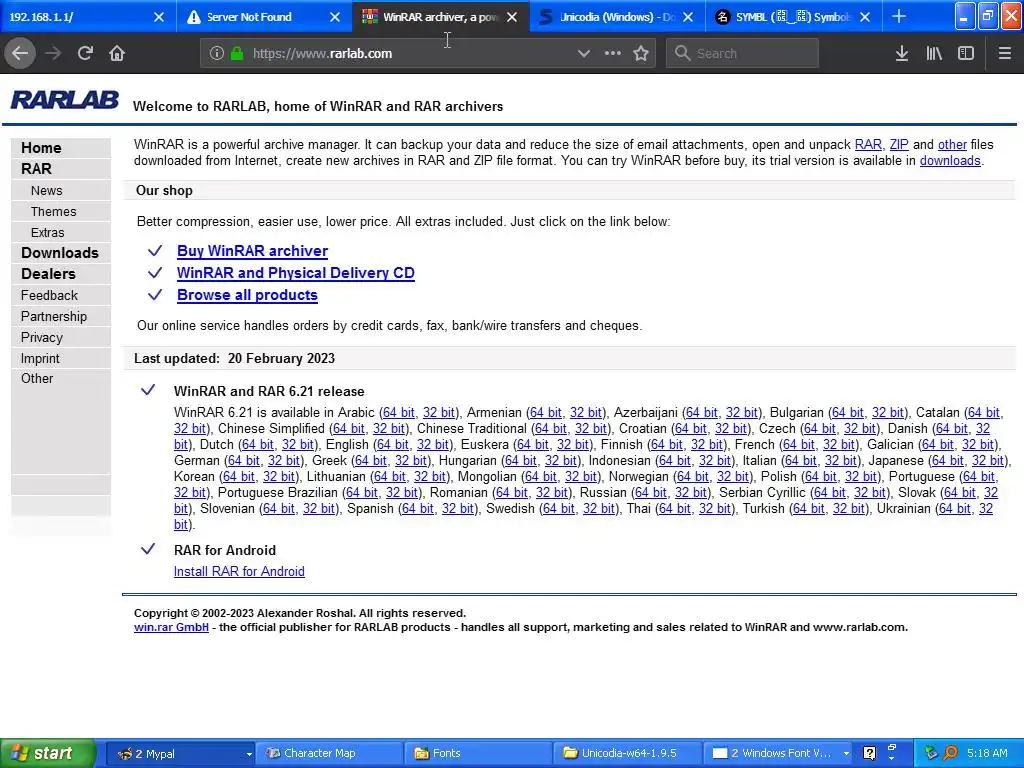Click the green padlock security icon

pos(237,54)
